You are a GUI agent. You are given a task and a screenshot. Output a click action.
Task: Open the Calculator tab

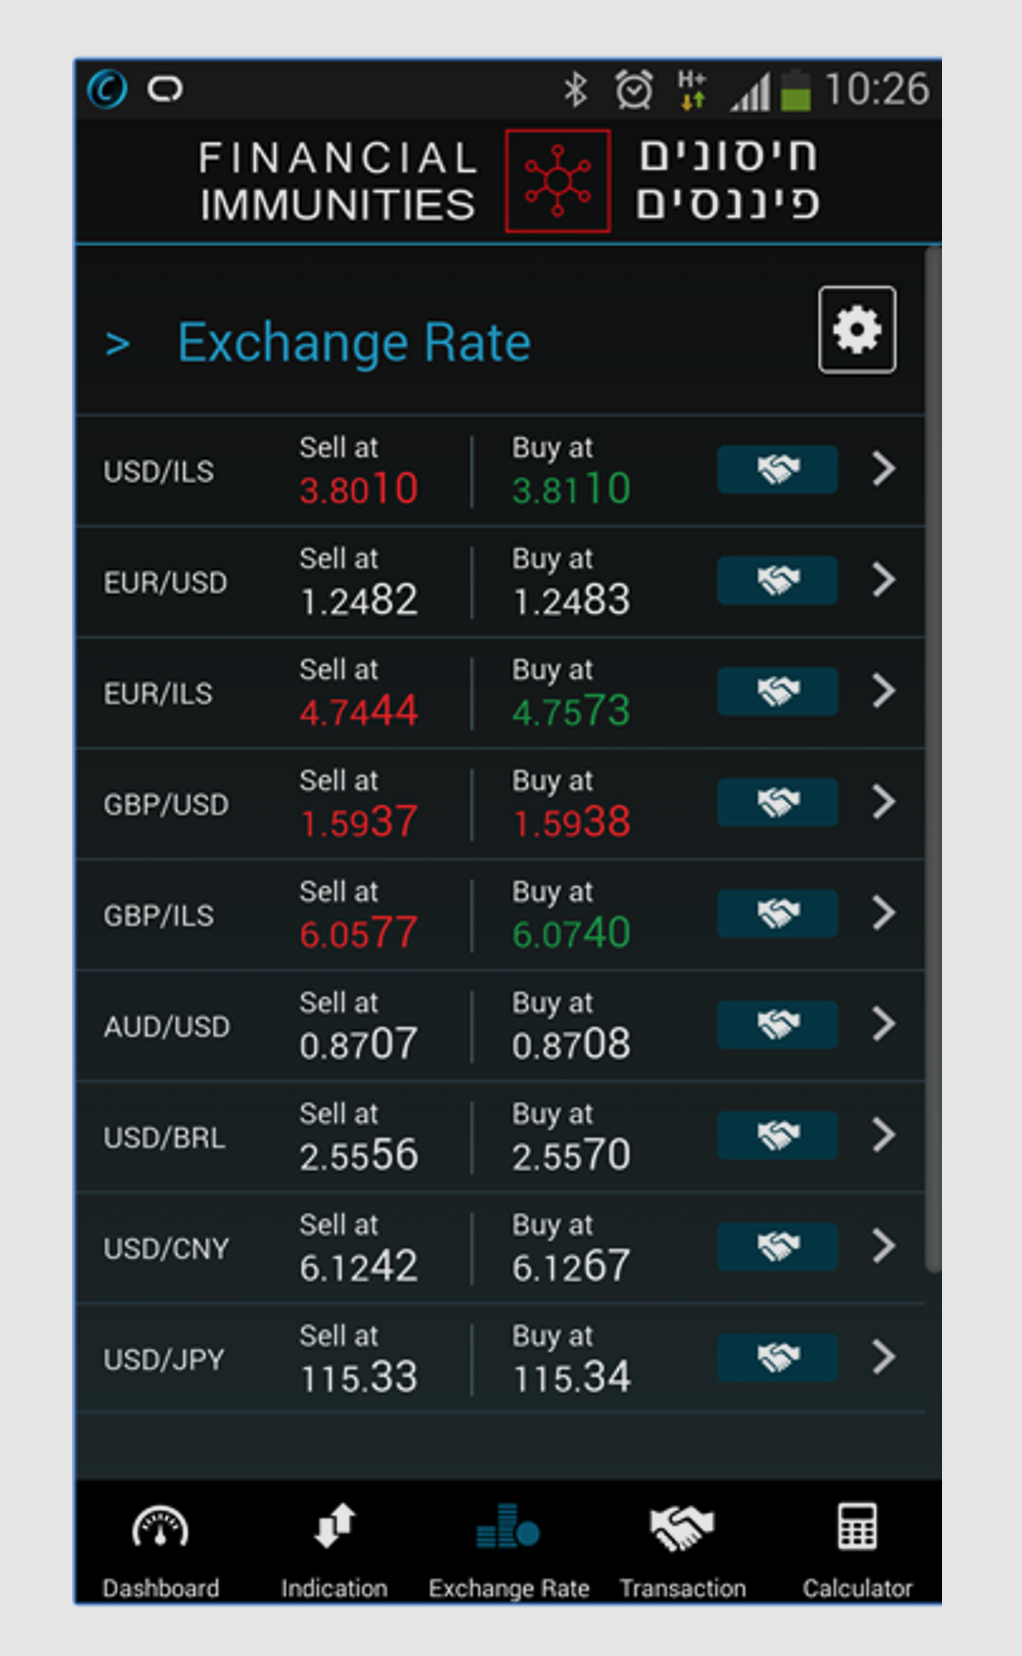click(x=858, y=1550)
